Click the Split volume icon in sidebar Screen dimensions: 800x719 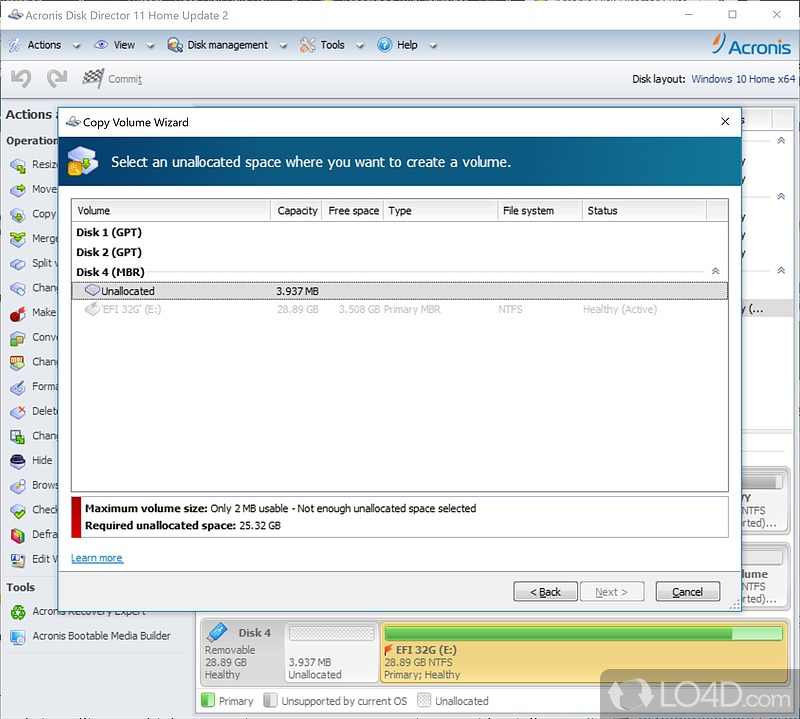coord(18,264)
